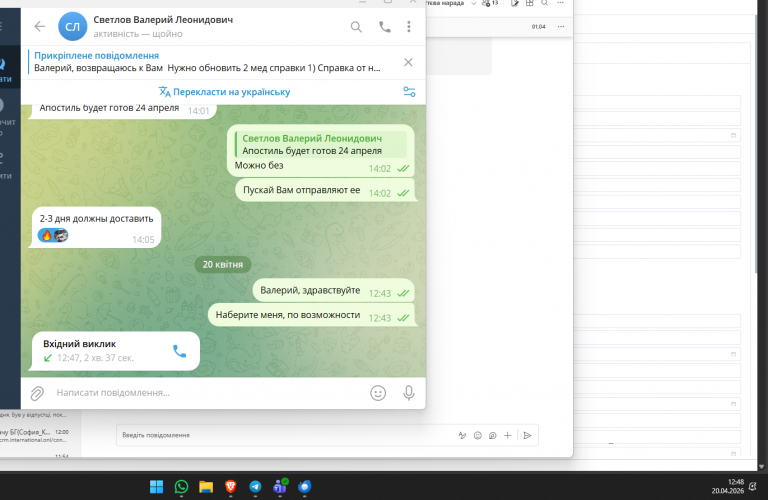Screen dimensions: 768x500
Task: Open Teams participants count 13
Action: [x=490, y=3]
